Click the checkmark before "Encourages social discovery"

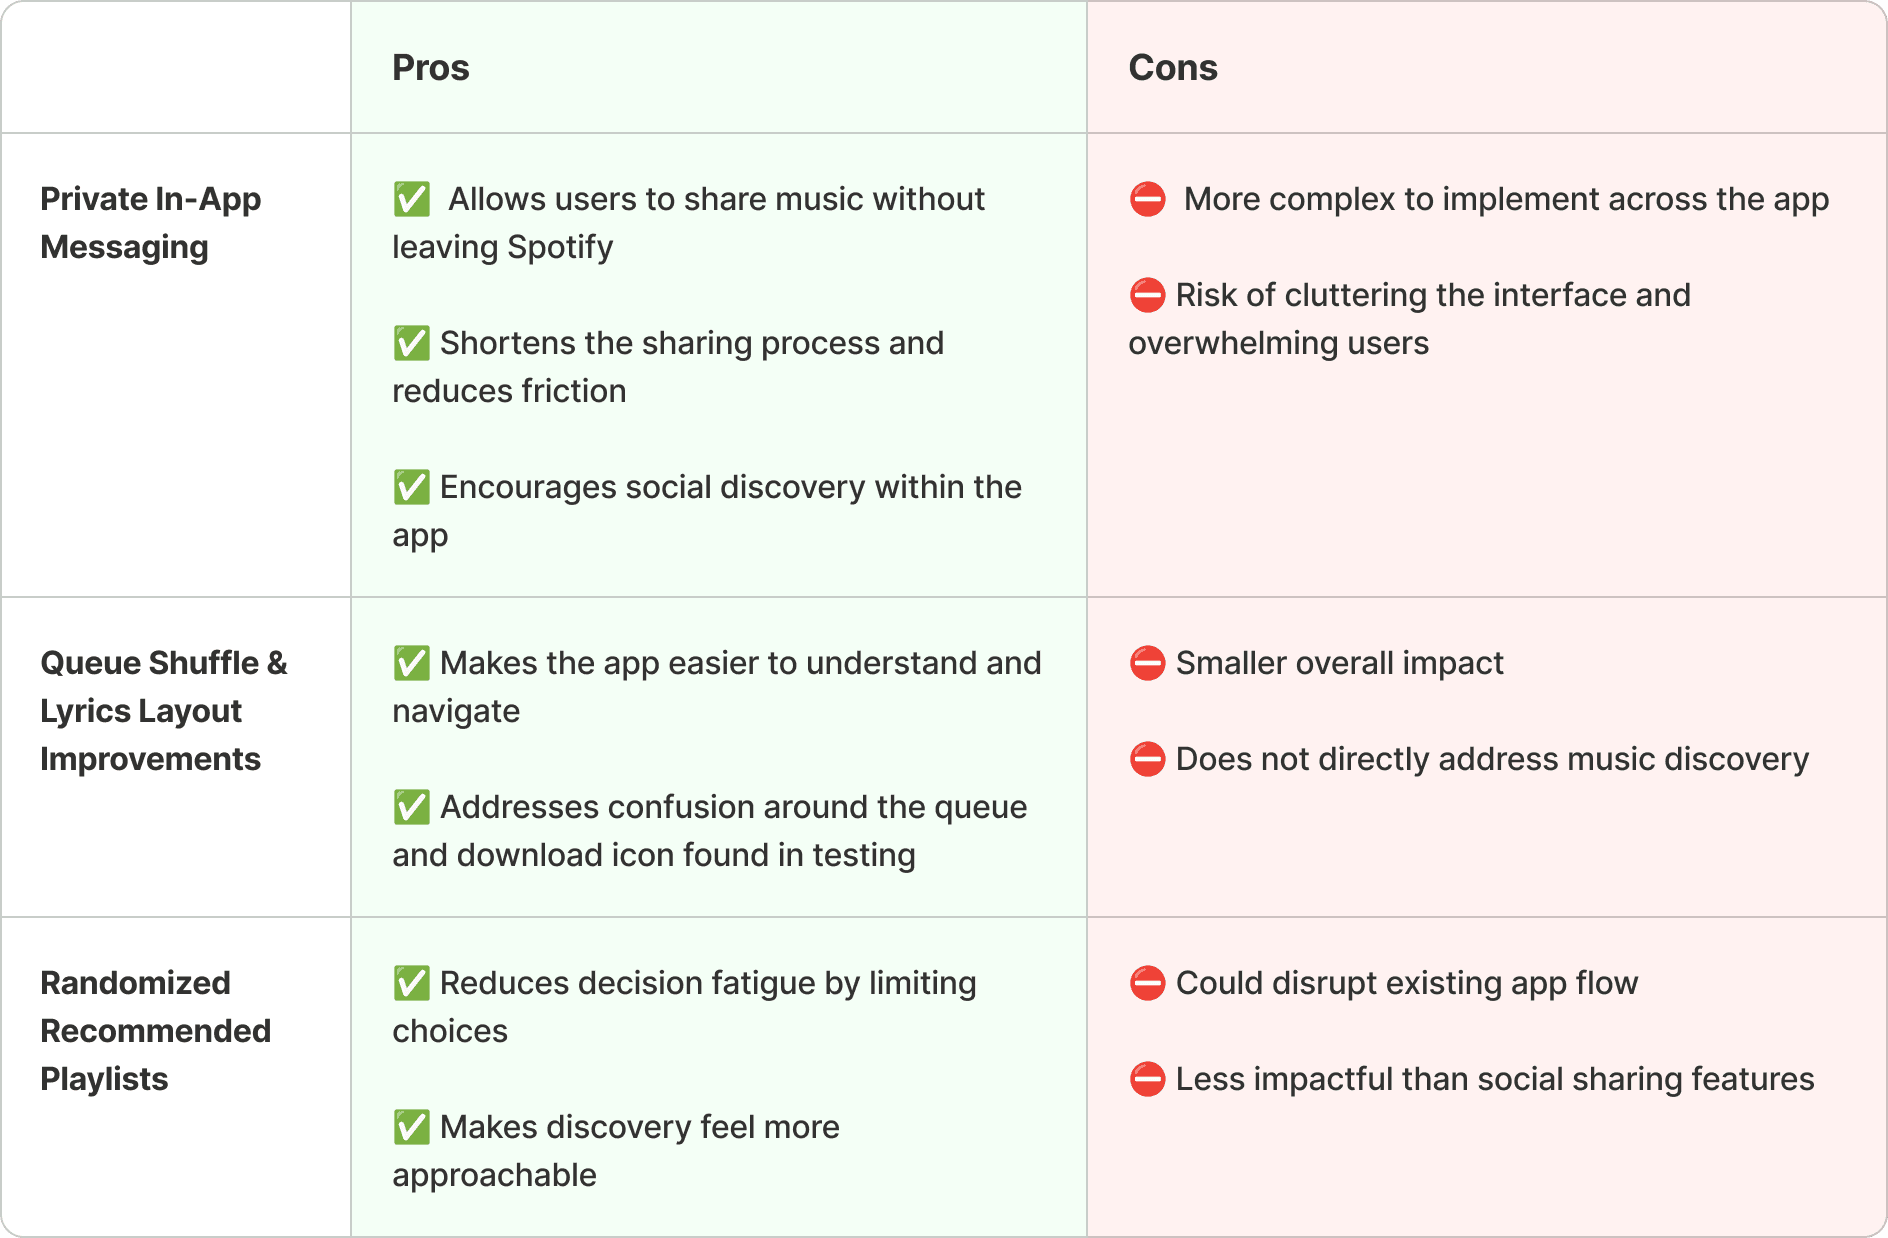click(x=411, y=487)
